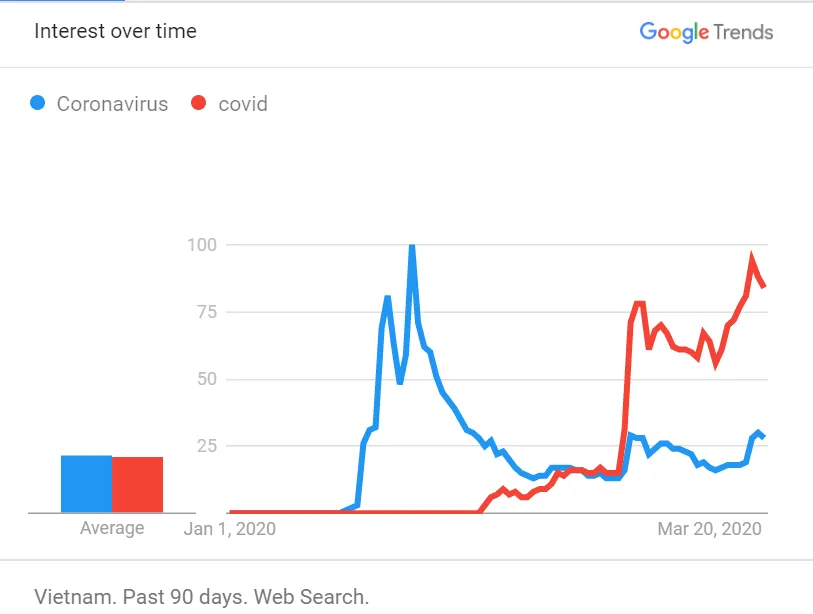Click the 50 y-axis label
The width and height of the screenshot is (813, 614).
pos(206,379)
